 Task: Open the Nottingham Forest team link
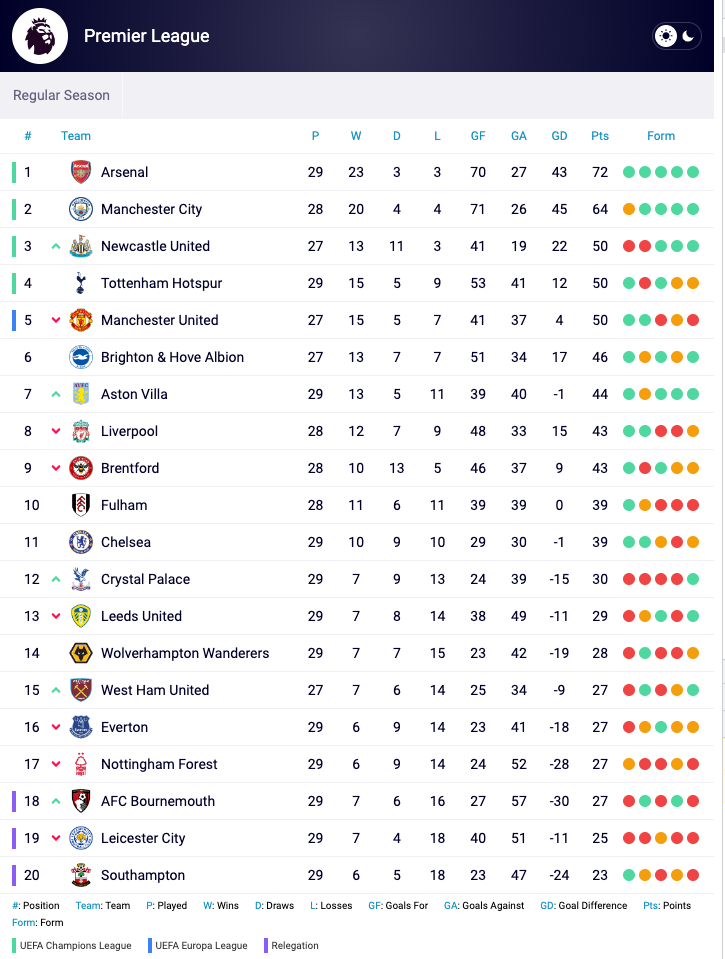159,765
